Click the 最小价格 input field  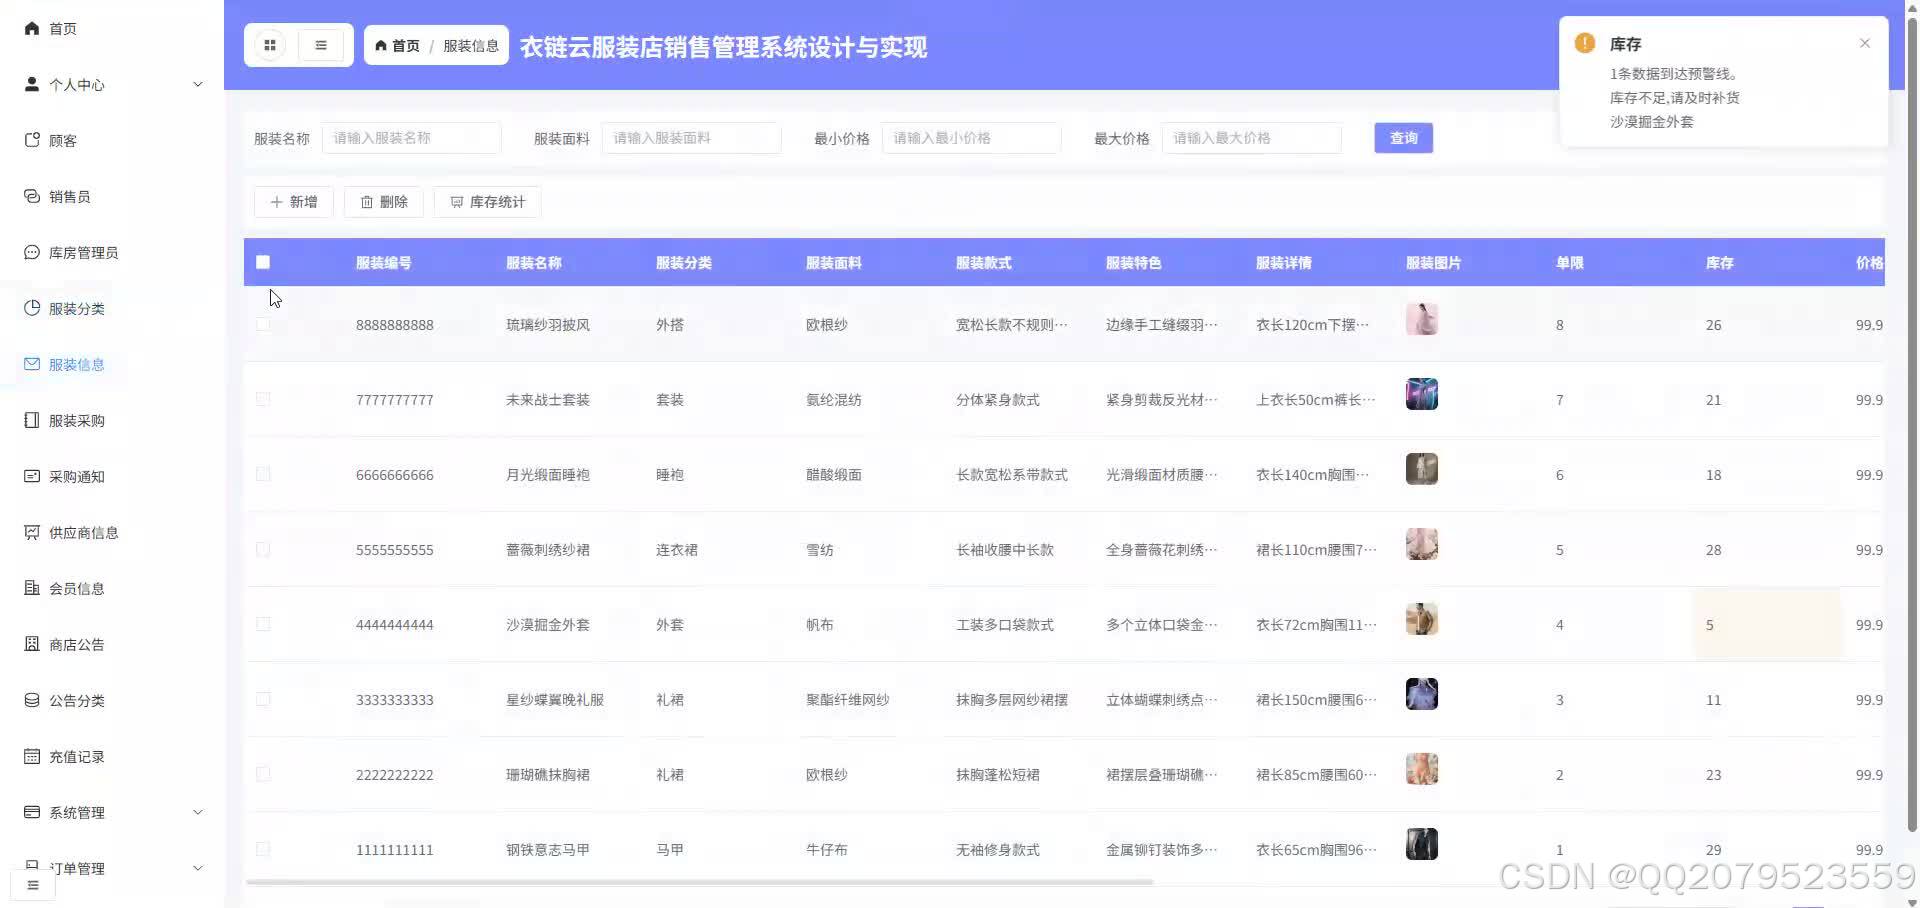pos(971,138)
